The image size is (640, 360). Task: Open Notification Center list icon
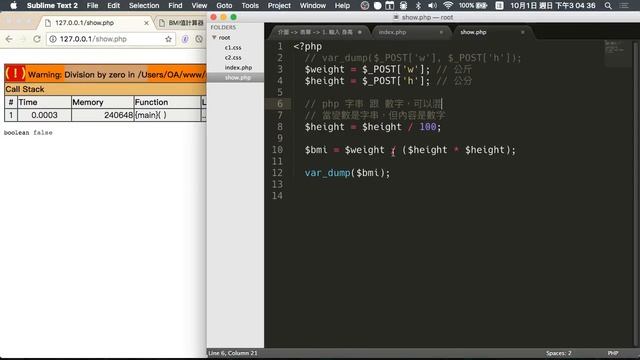[x=624, y=5]
